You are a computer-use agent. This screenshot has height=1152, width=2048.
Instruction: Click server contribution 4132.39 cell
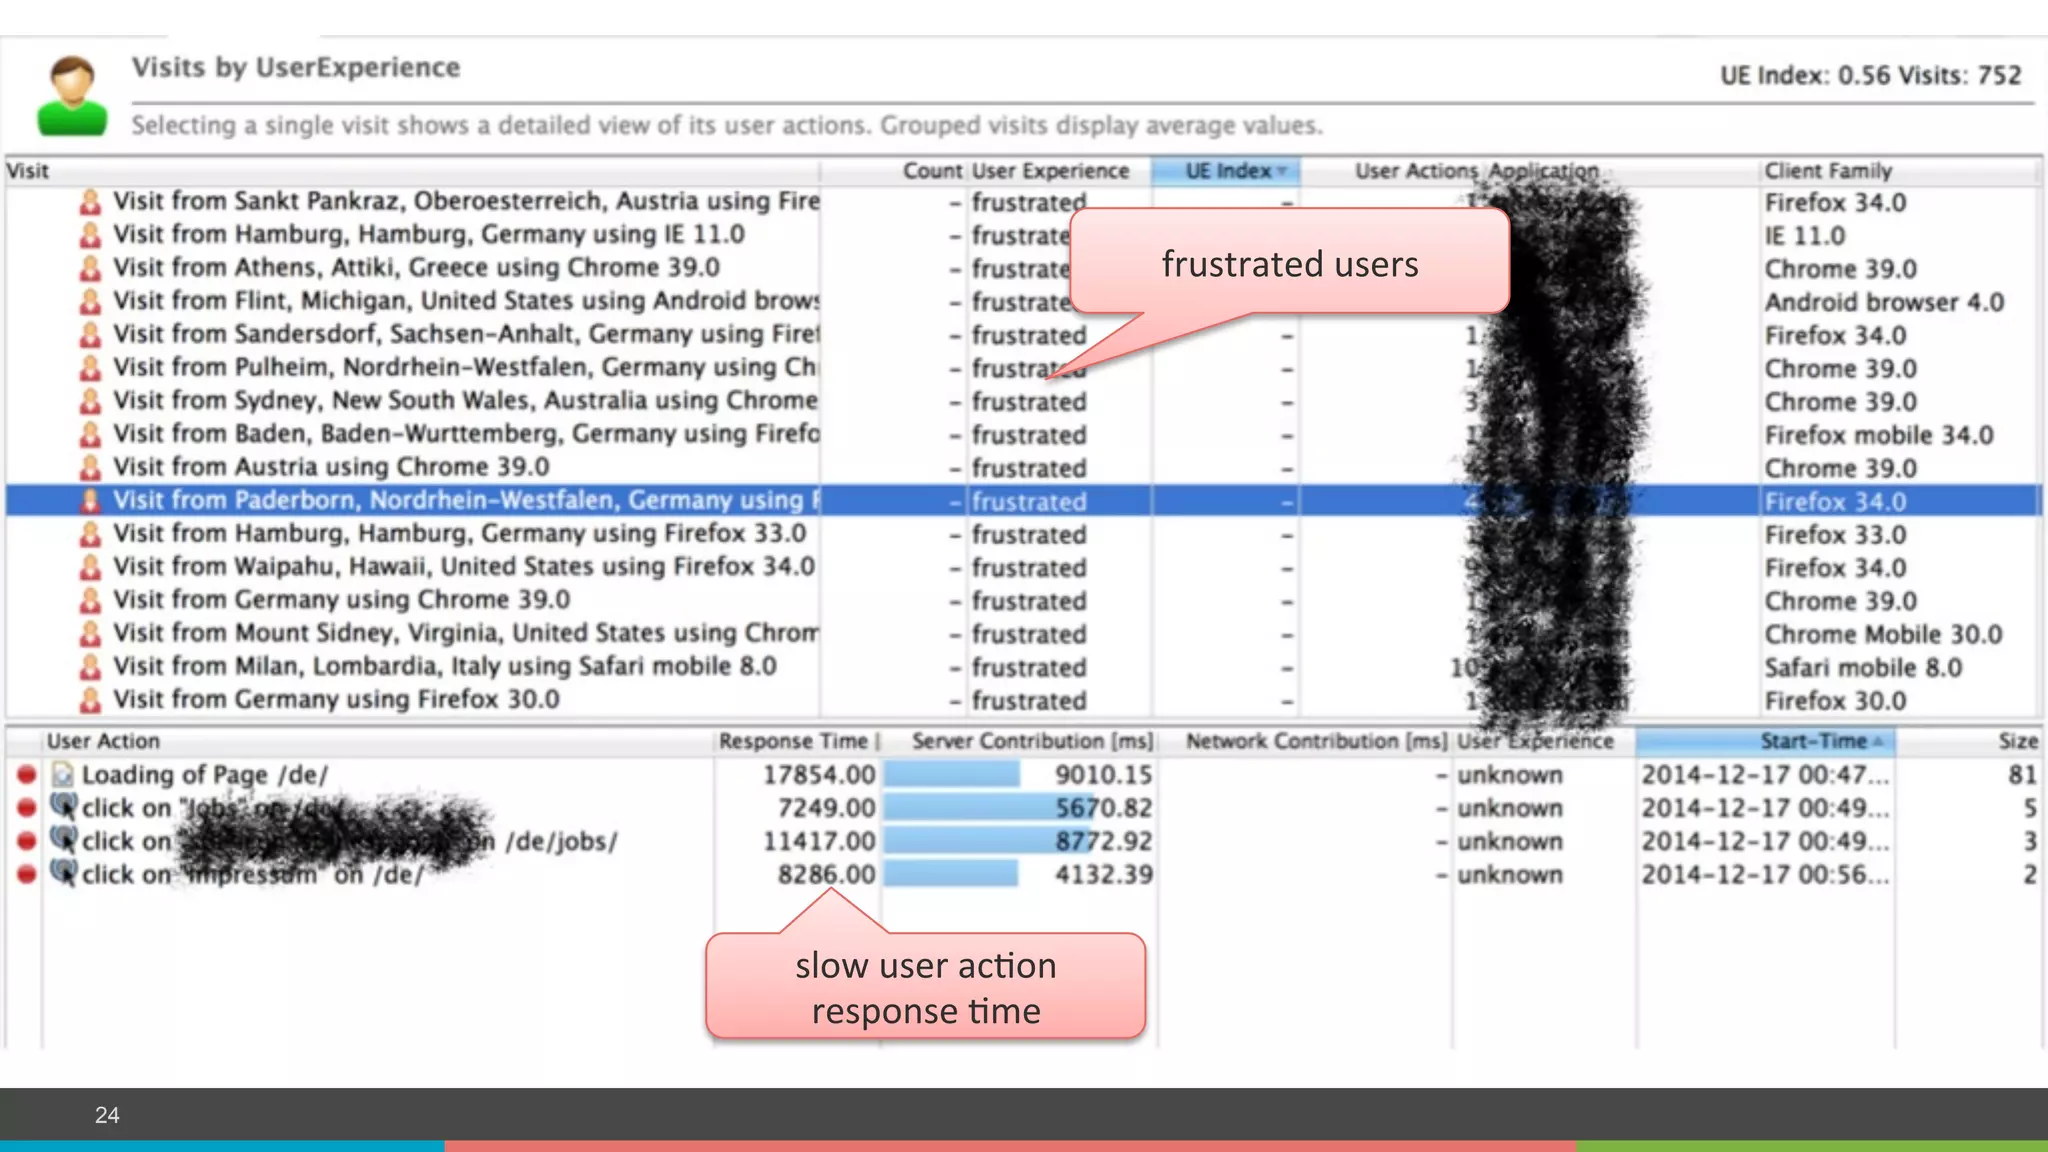(1103, 875)
